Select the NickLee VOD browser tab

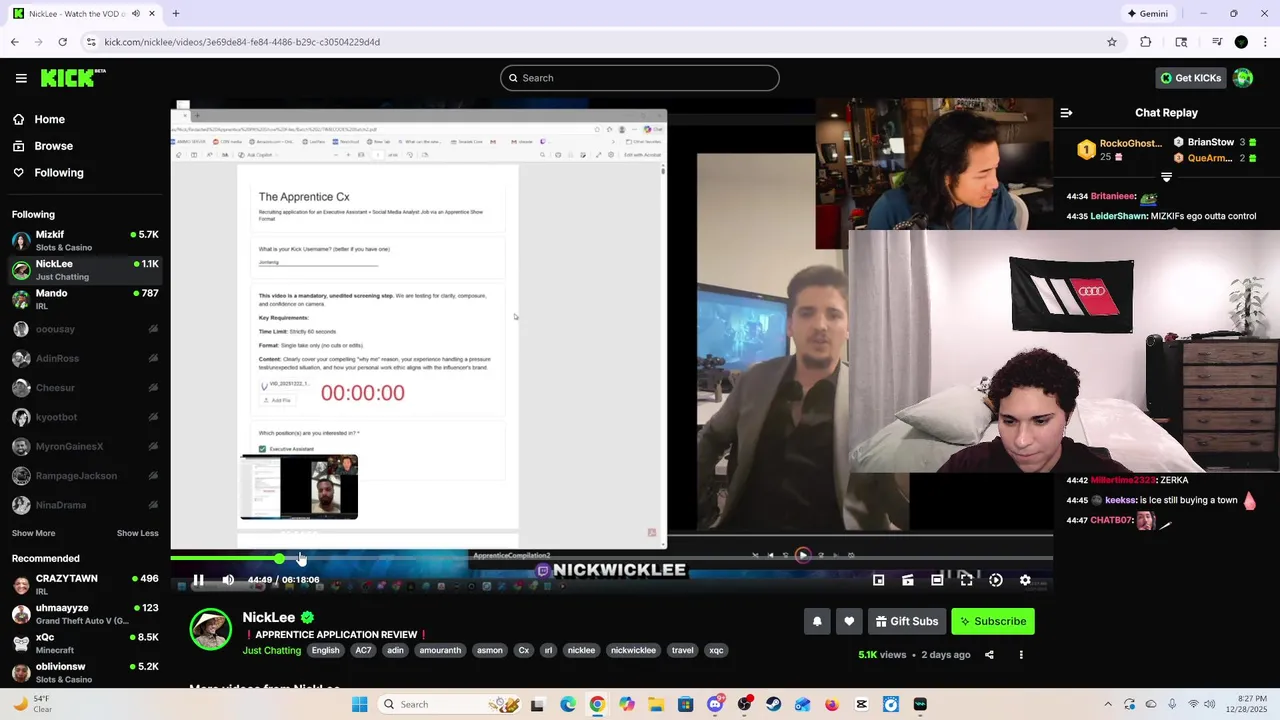click(x=84, y=14)
